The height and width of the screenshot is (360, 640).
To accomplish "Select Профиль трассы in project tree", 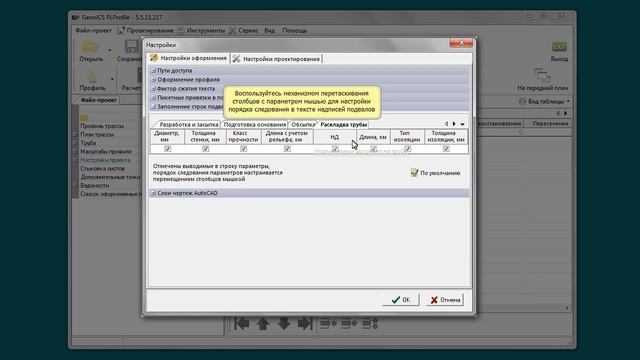I will (102, 126).
